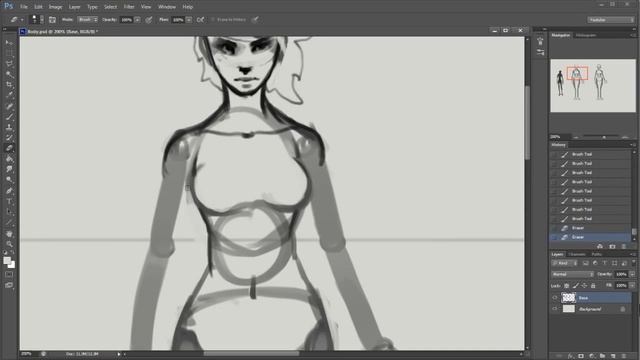This screenshot has width=640, height=360.
Task: Switch to the Paths tab
Action: tap(596, 254)
